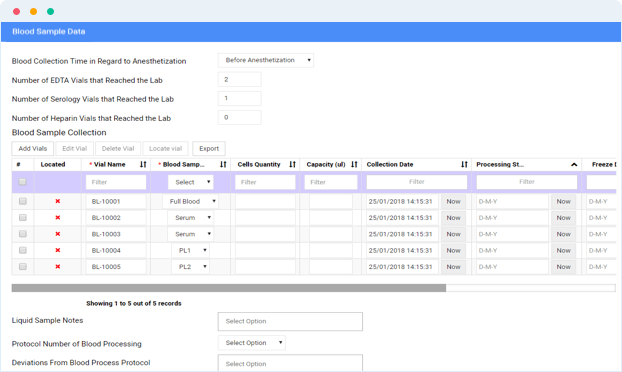
Task: Click the Located column header
Action: pos(53,164)
